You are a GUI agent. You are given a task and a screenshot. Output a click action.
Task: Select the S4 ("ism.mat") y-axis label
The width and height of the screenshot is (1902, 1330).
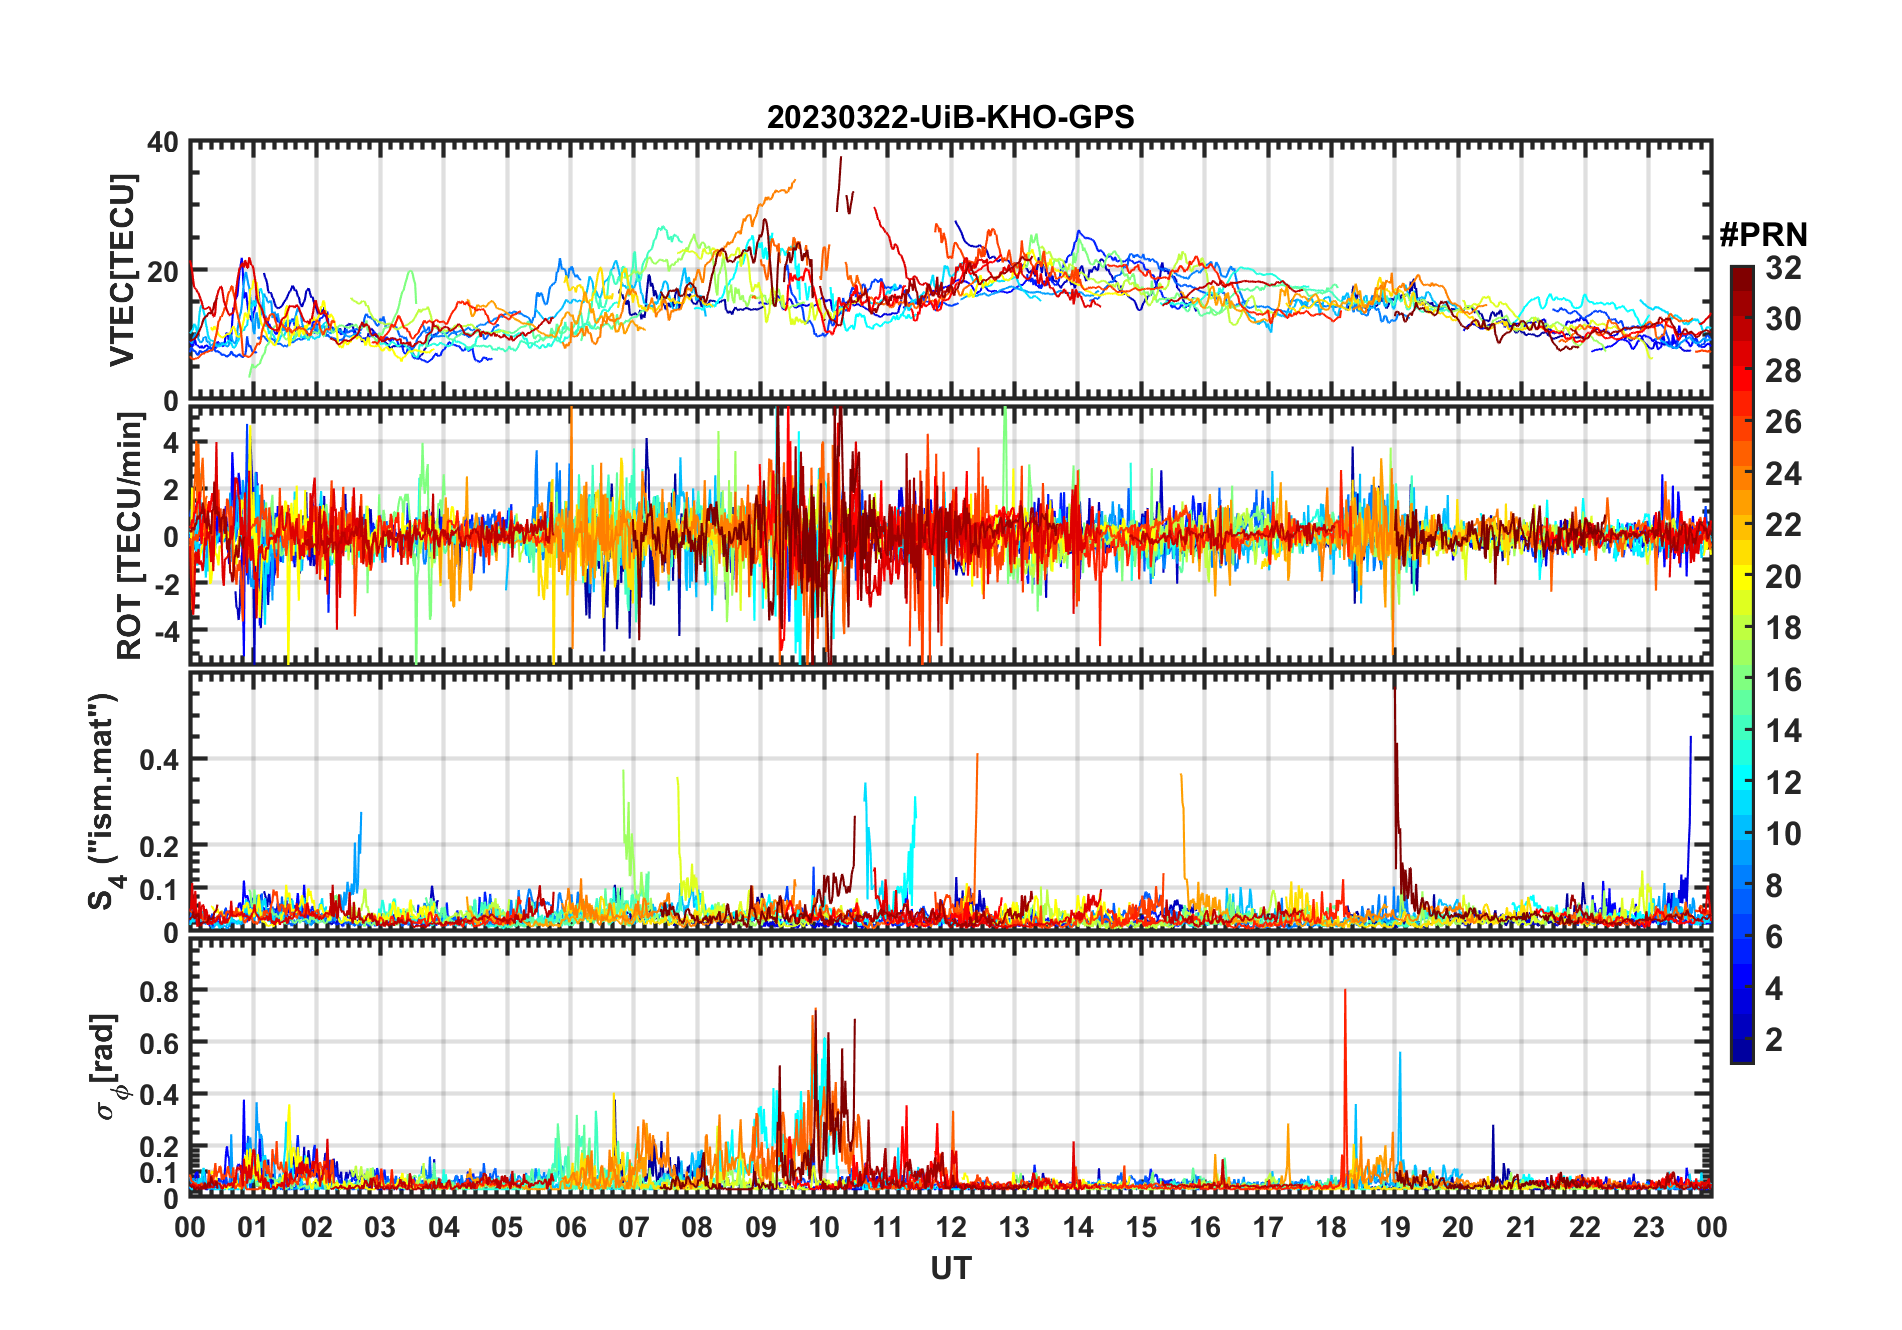[103, 802]
